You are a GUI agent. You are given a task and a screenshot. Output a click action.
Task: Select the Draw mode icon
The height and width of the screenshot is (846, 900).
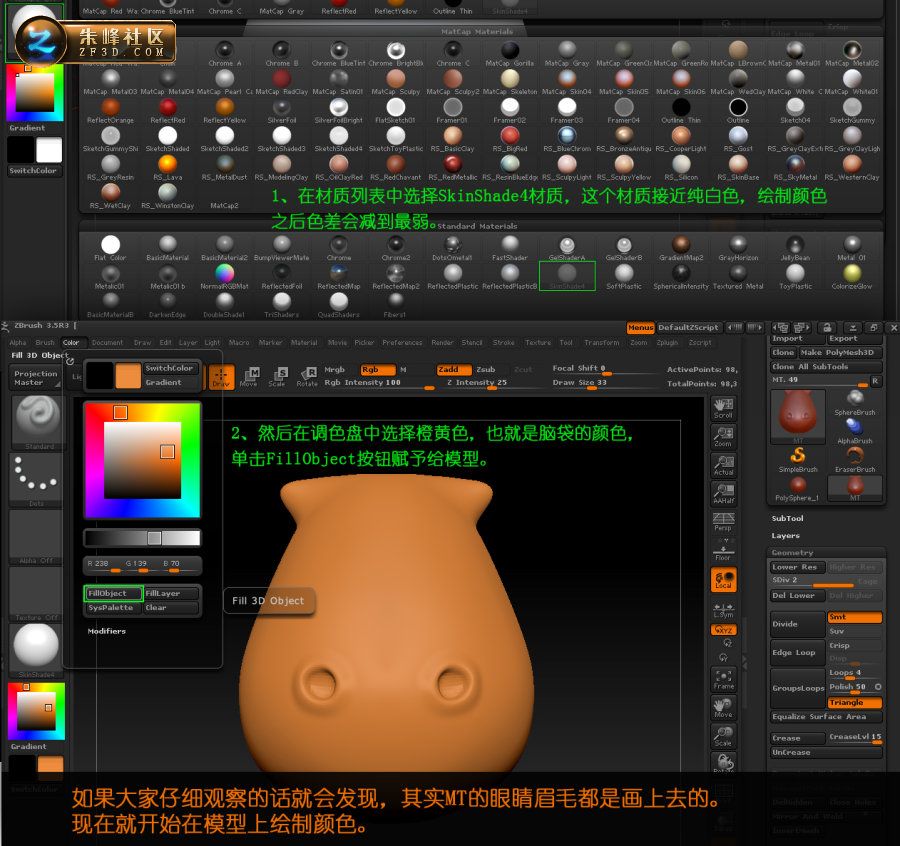pos(221,377)
